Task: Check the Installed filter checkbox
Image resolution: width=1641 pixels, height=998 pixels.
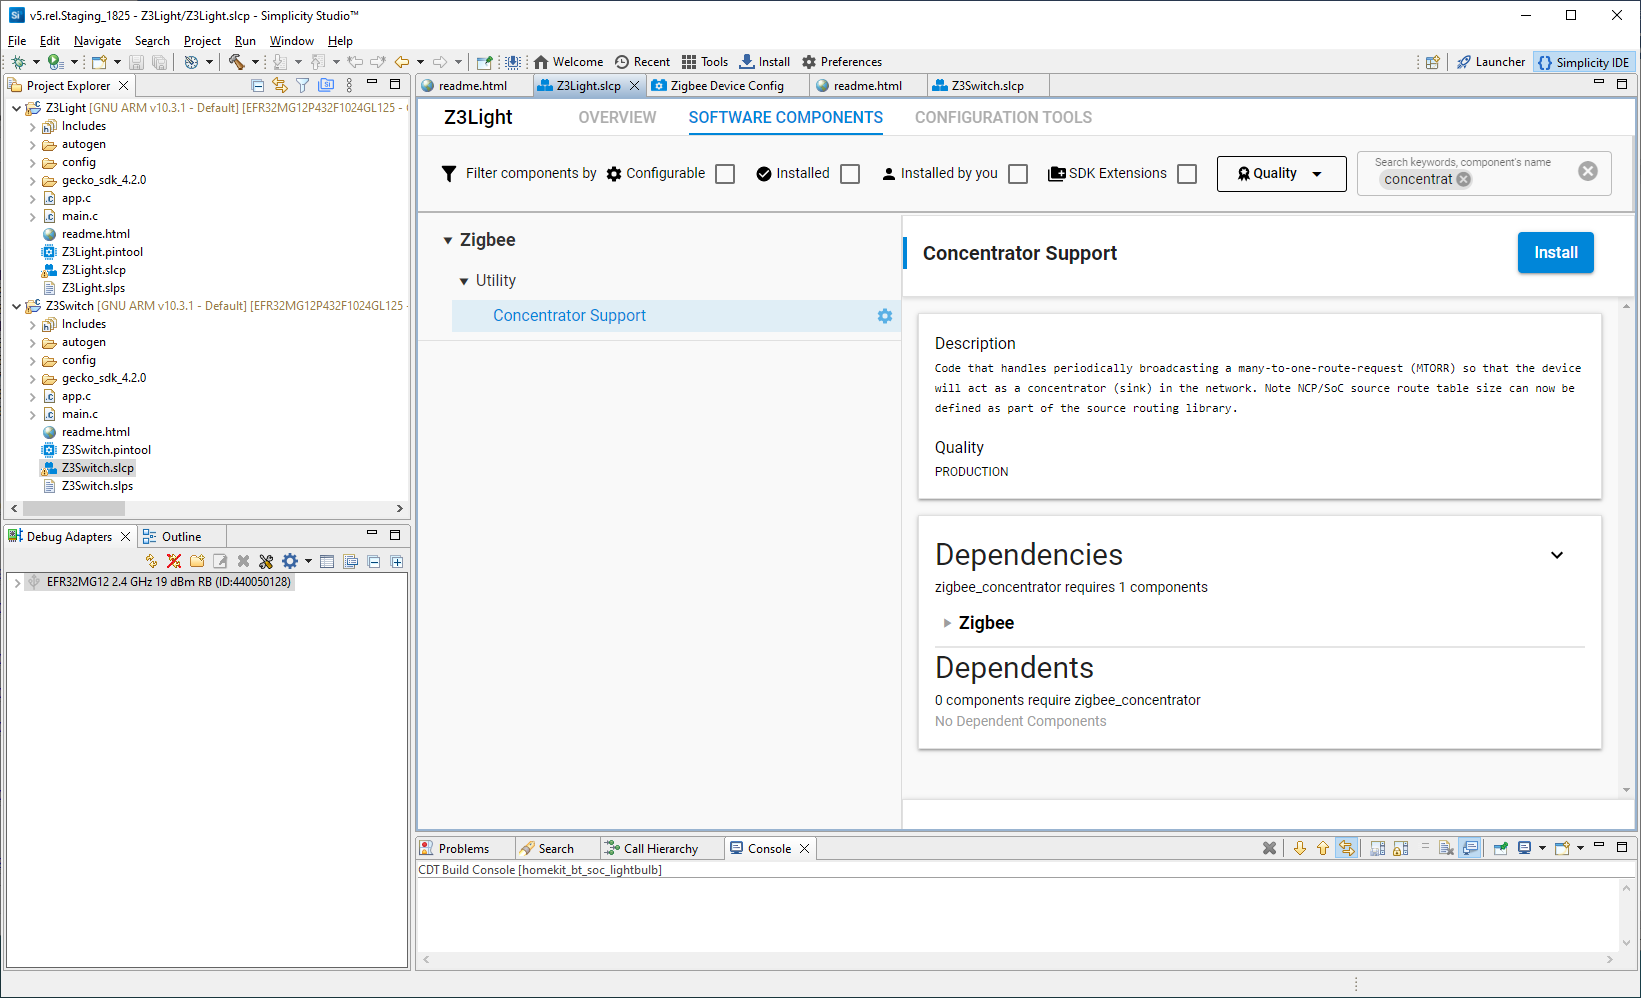Action: pyautogui.click(x=850, y=174)
